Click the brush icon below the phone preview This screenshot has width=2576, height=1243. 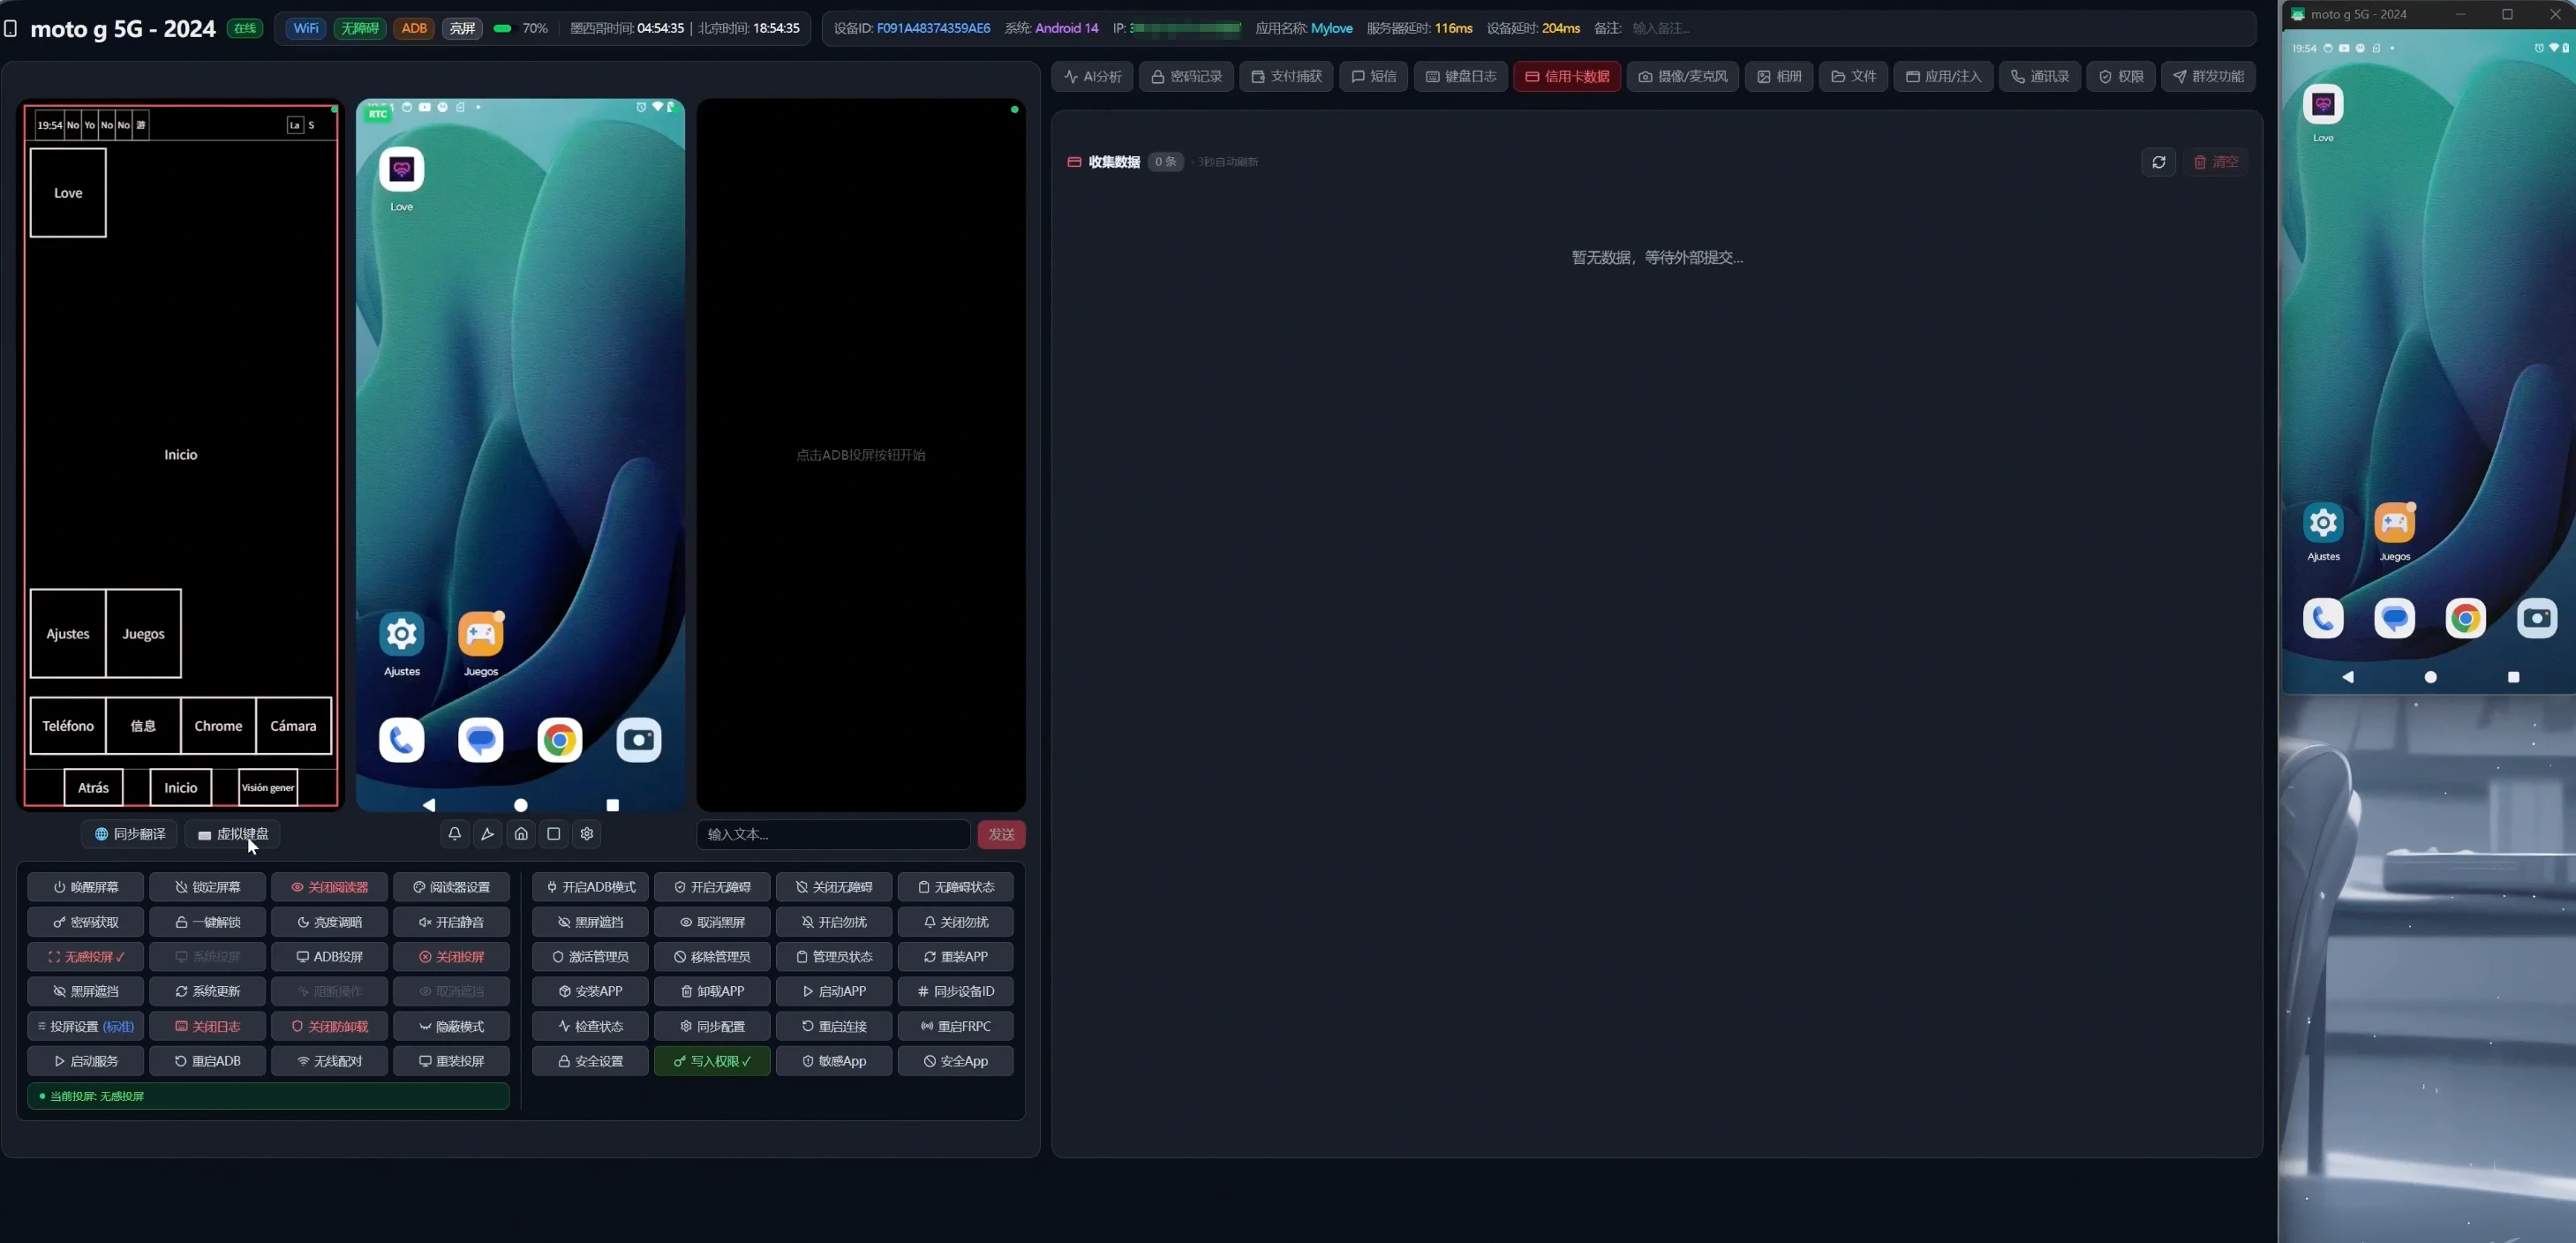pos(487,834)
